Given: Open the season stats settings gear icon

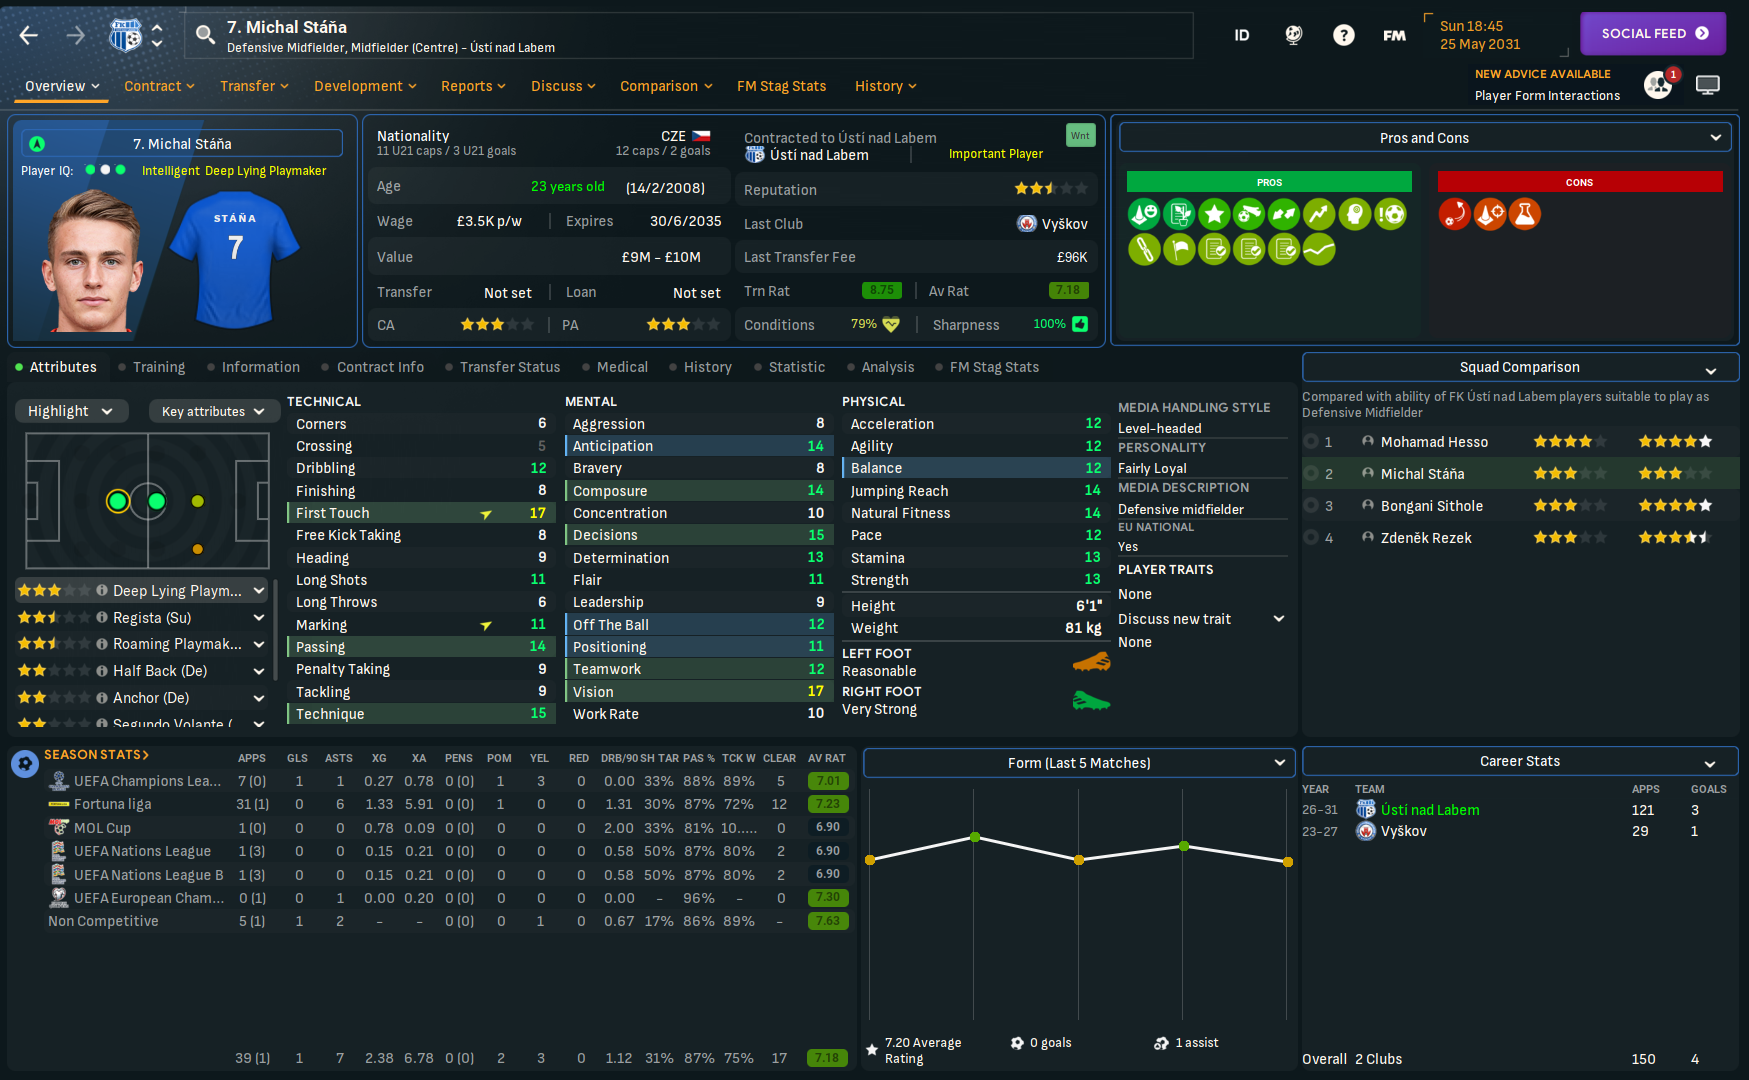Looking at the screenshot, I should tap(25, 765).
